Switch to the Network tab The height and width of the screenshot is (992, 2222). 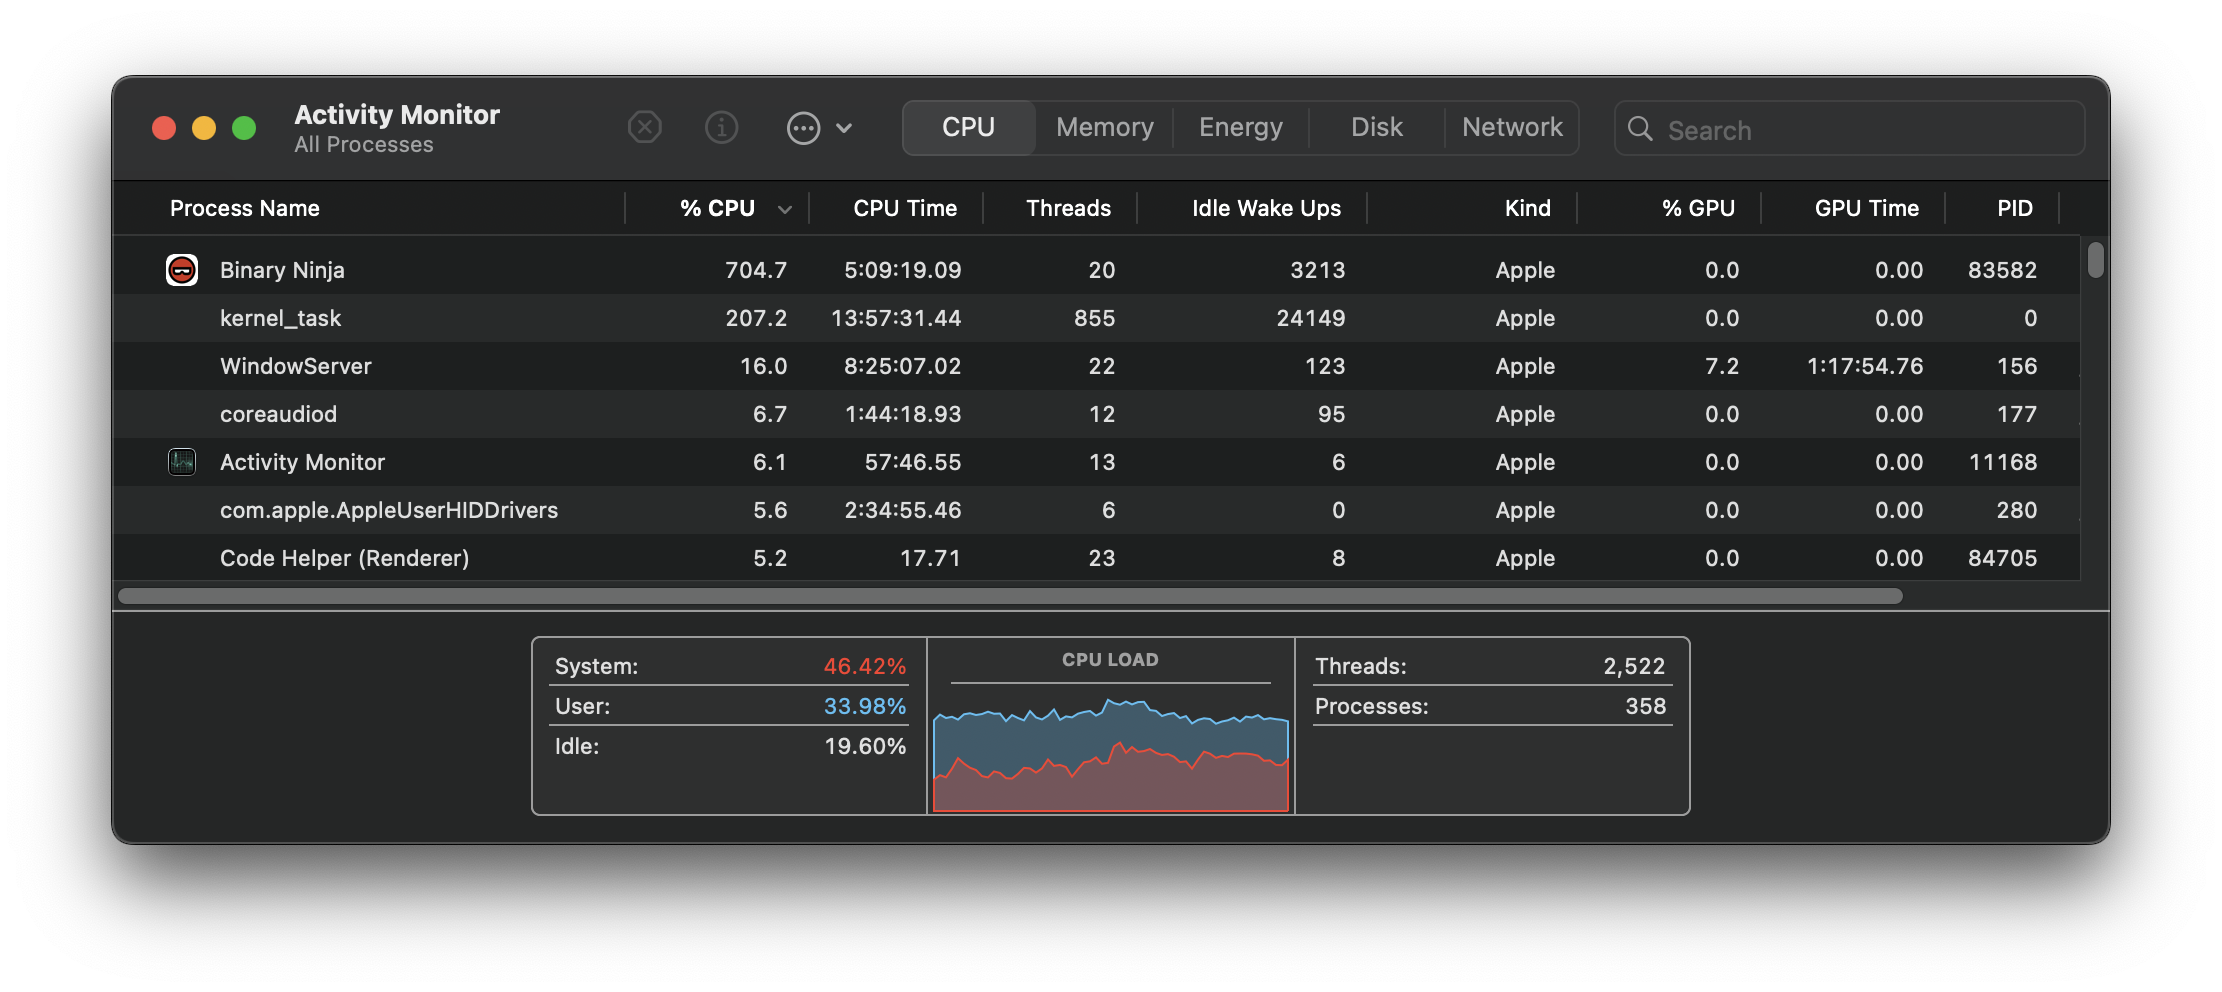coord(1512,128)
